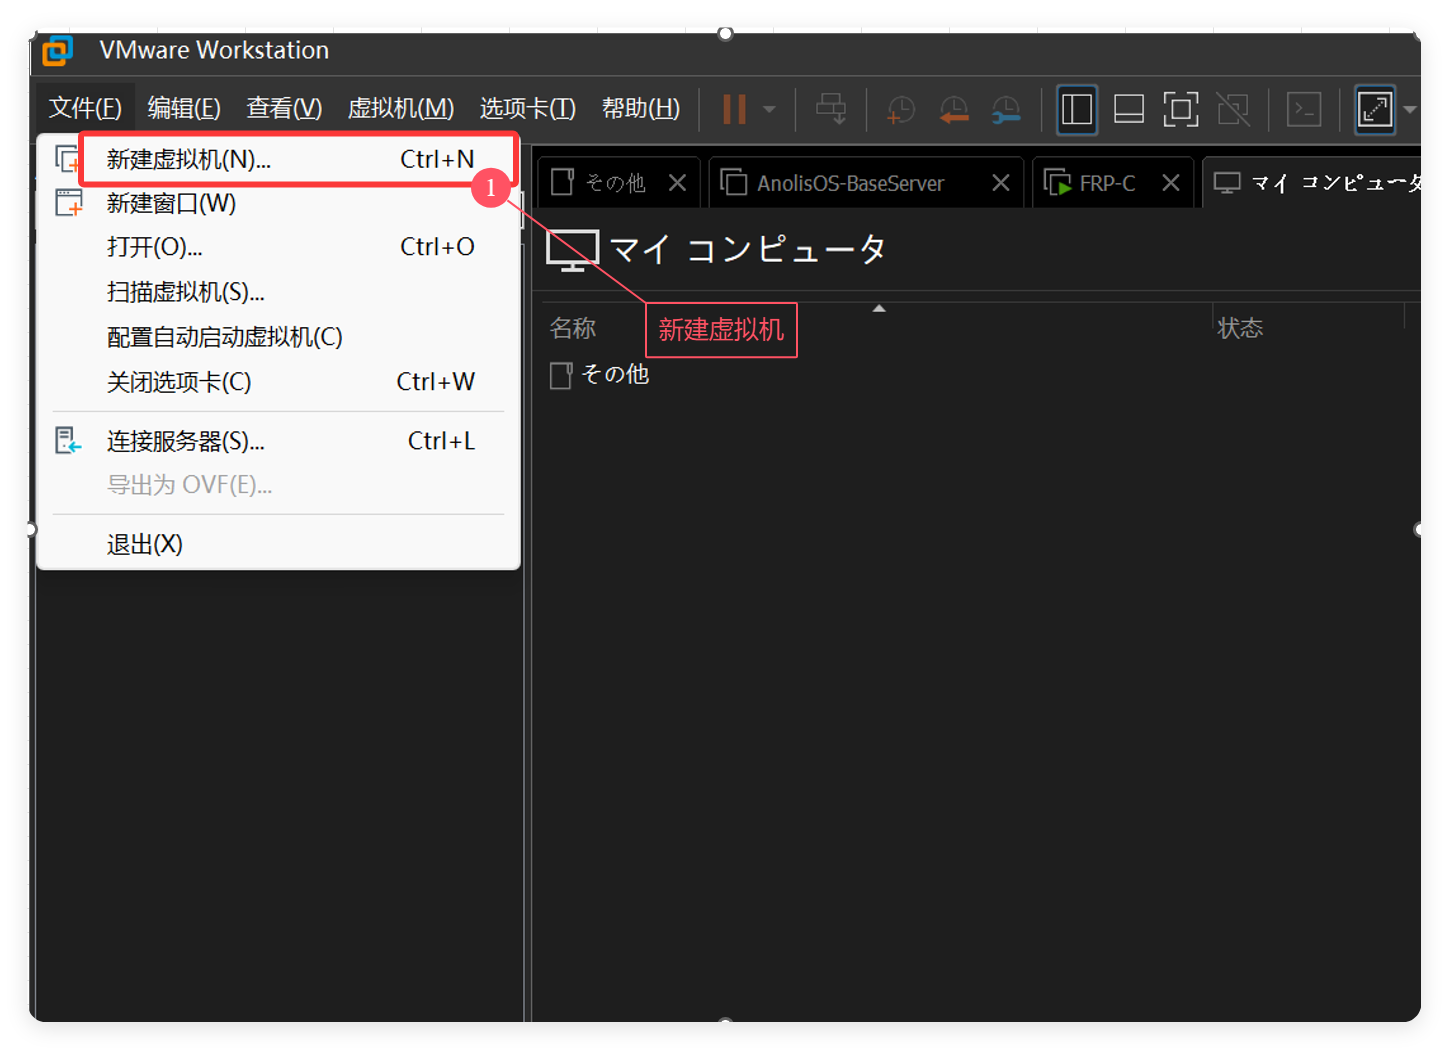Click the VMware Workstation logo icon
1448x1049 pixels.
58,50
